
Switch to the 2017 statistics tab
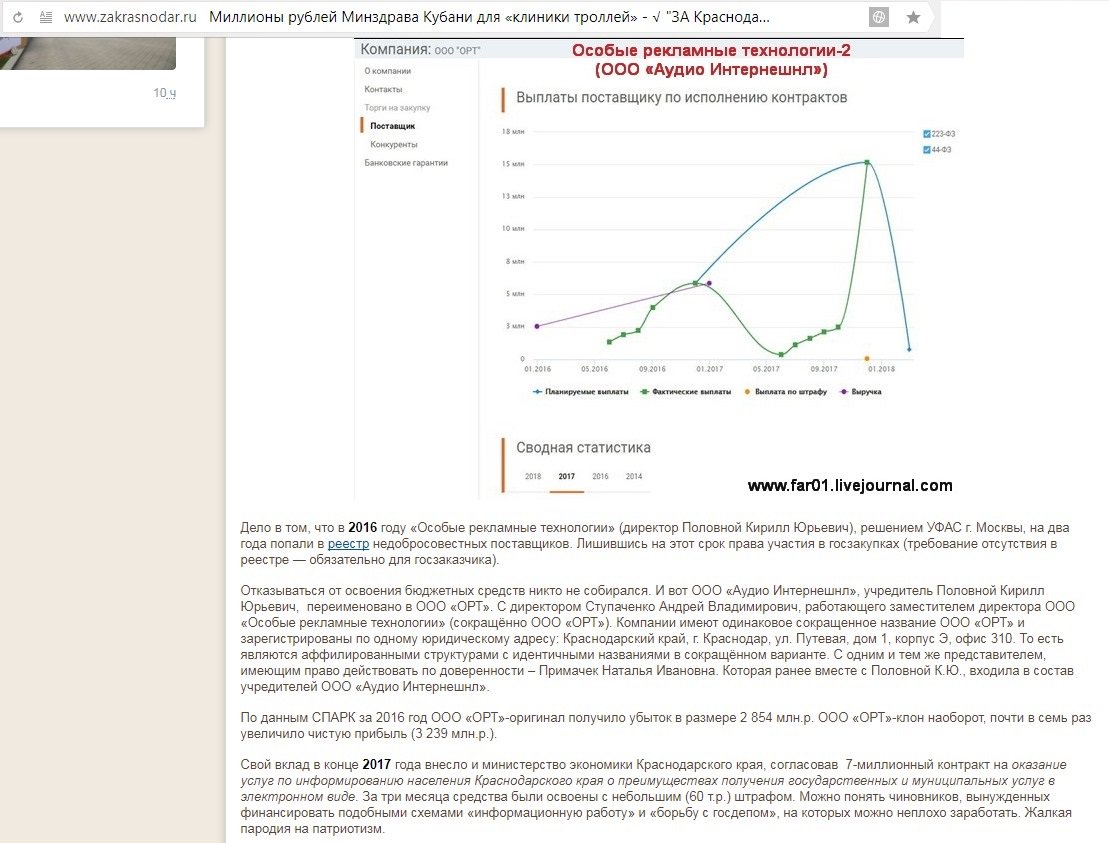pyautogui.click(x=567, y=476)
